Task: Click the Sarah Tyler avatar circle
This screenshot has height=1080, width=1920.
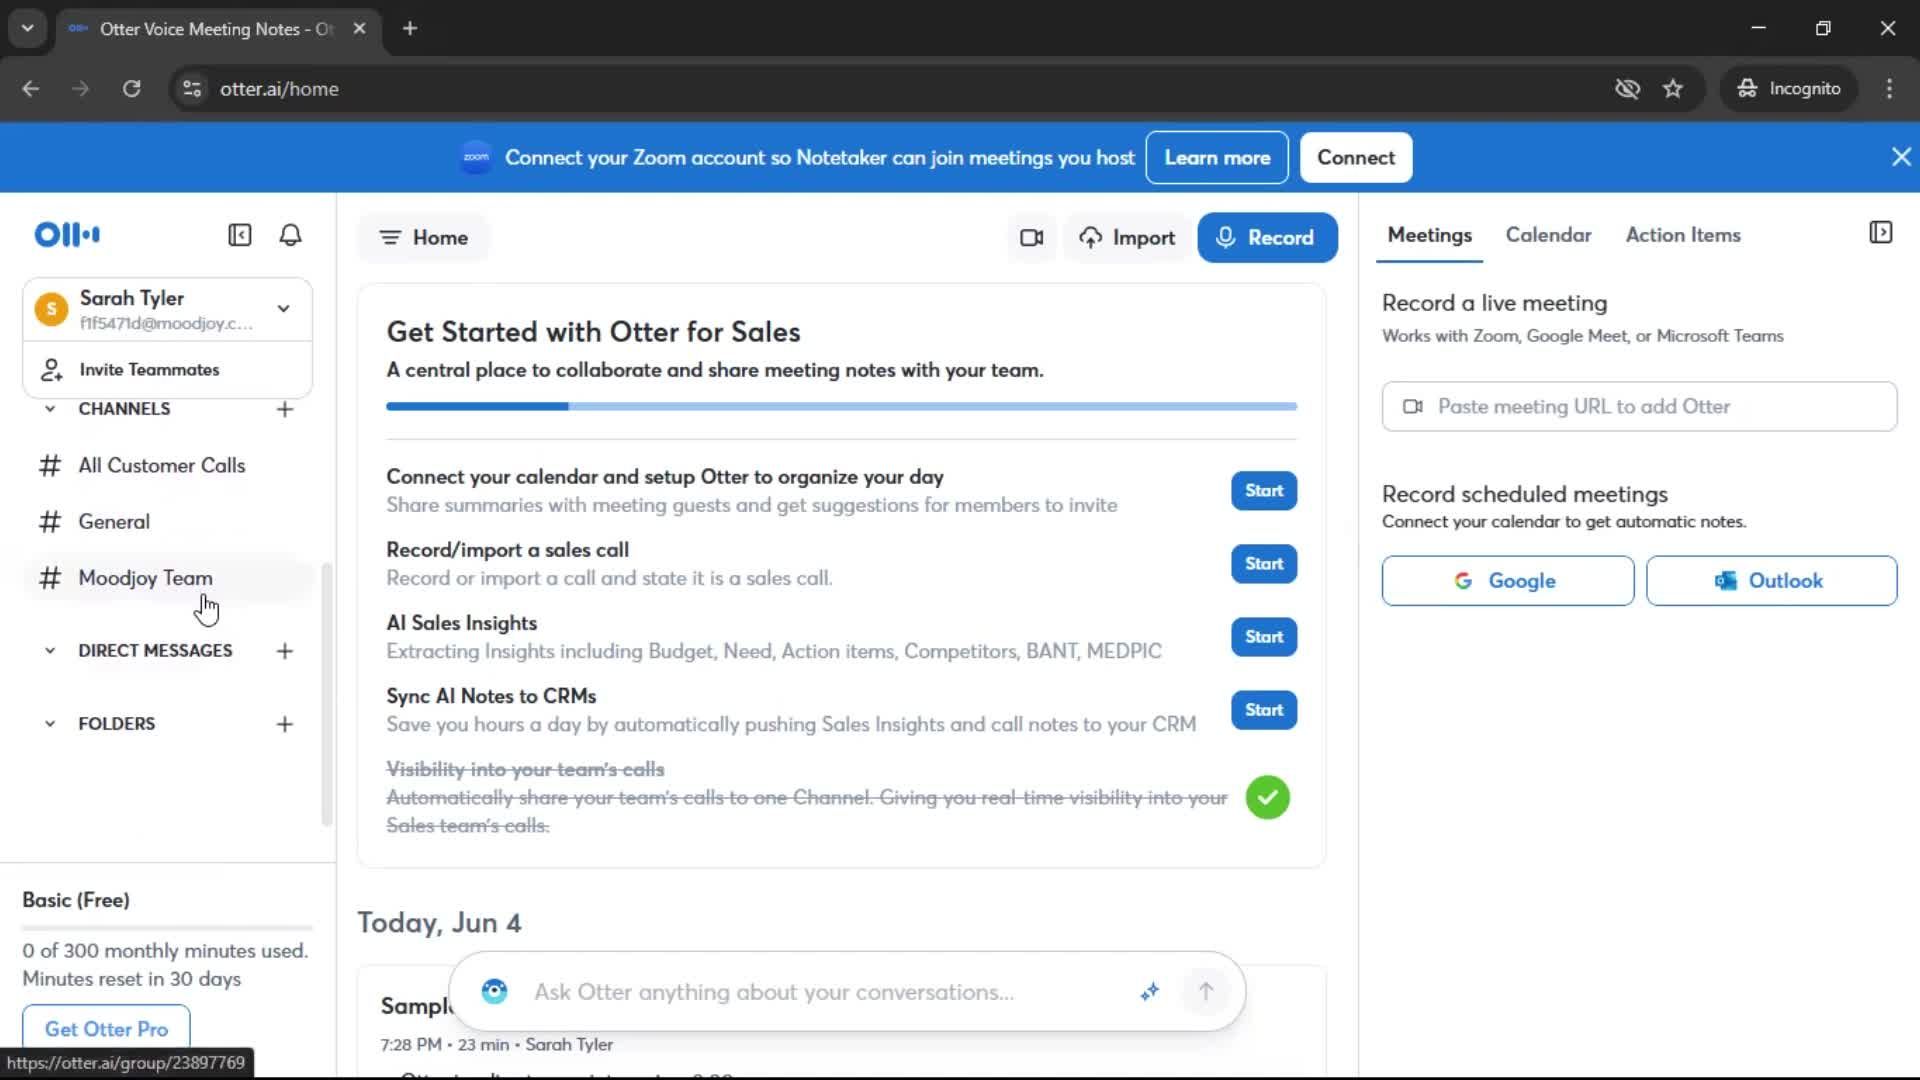Action: click(51, 309)
